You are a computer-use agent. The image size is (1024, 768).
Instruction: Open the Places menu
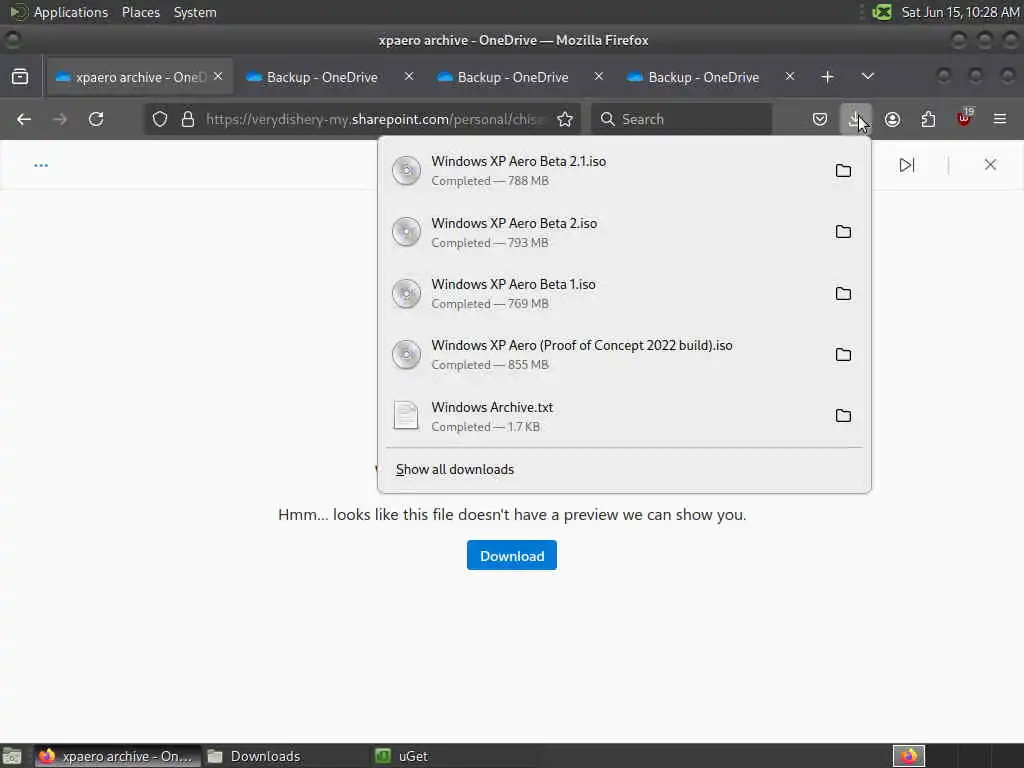140,12
